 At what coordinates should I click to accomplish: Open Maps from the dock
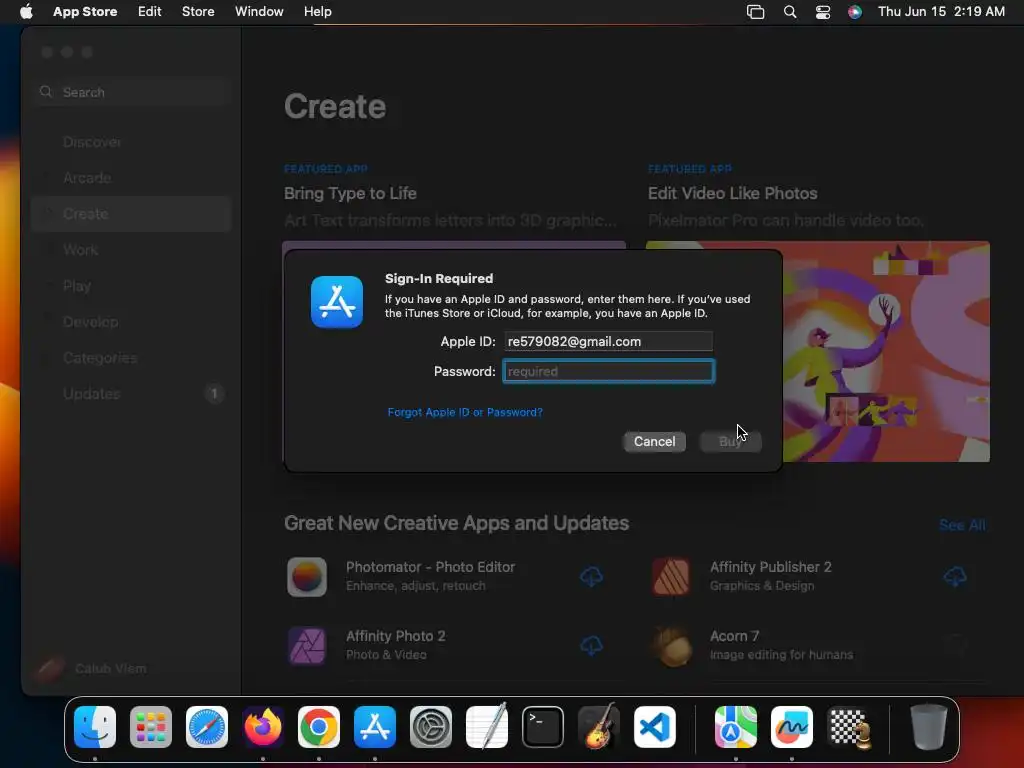coord(736,727)
